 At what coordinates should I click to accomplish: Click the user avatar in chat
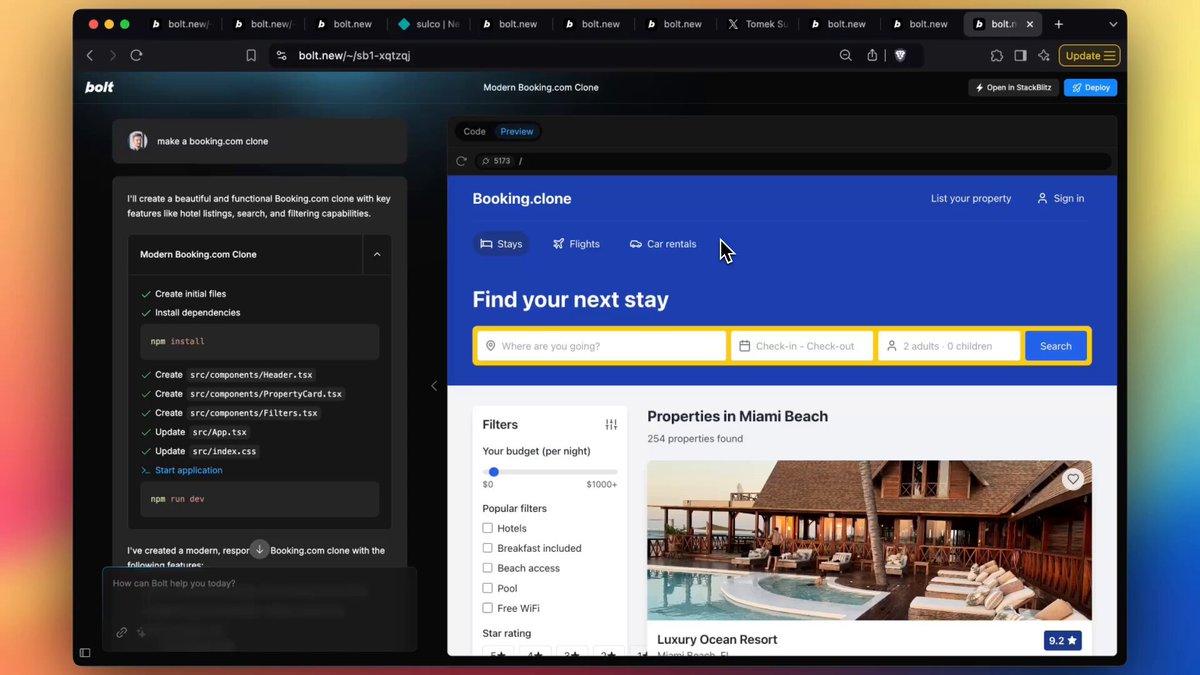coord(138,141)
